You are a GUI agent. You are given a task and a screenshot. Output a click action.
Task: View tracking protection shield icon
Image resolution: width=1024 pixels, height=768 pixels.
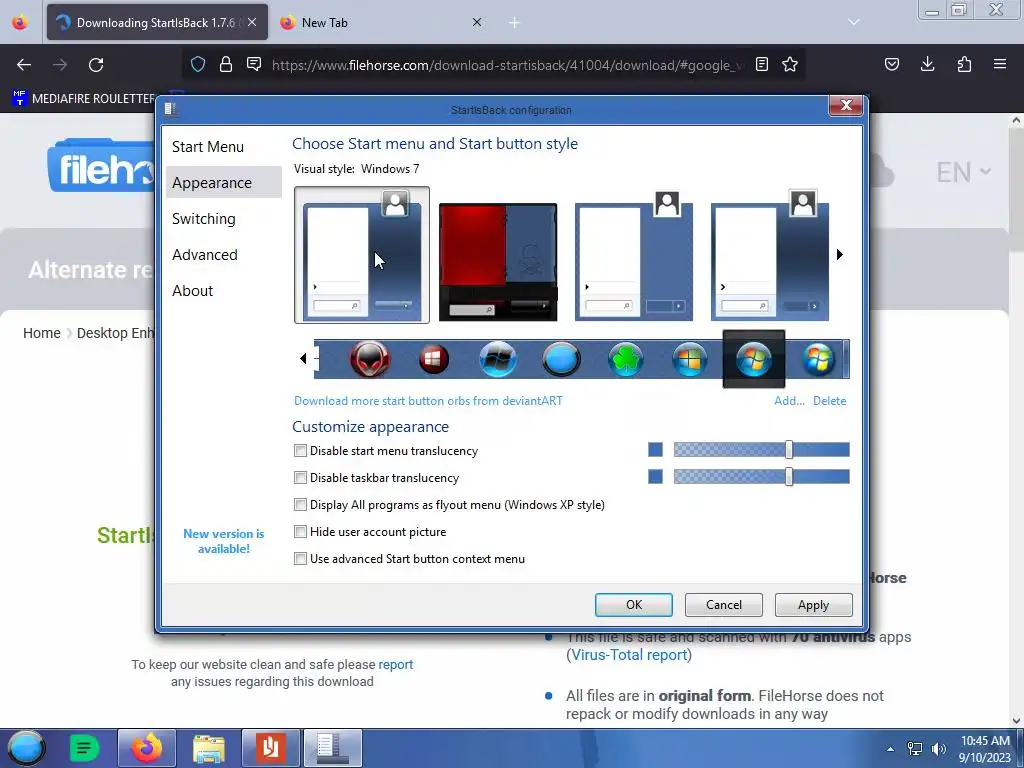[x=198, y=64]
